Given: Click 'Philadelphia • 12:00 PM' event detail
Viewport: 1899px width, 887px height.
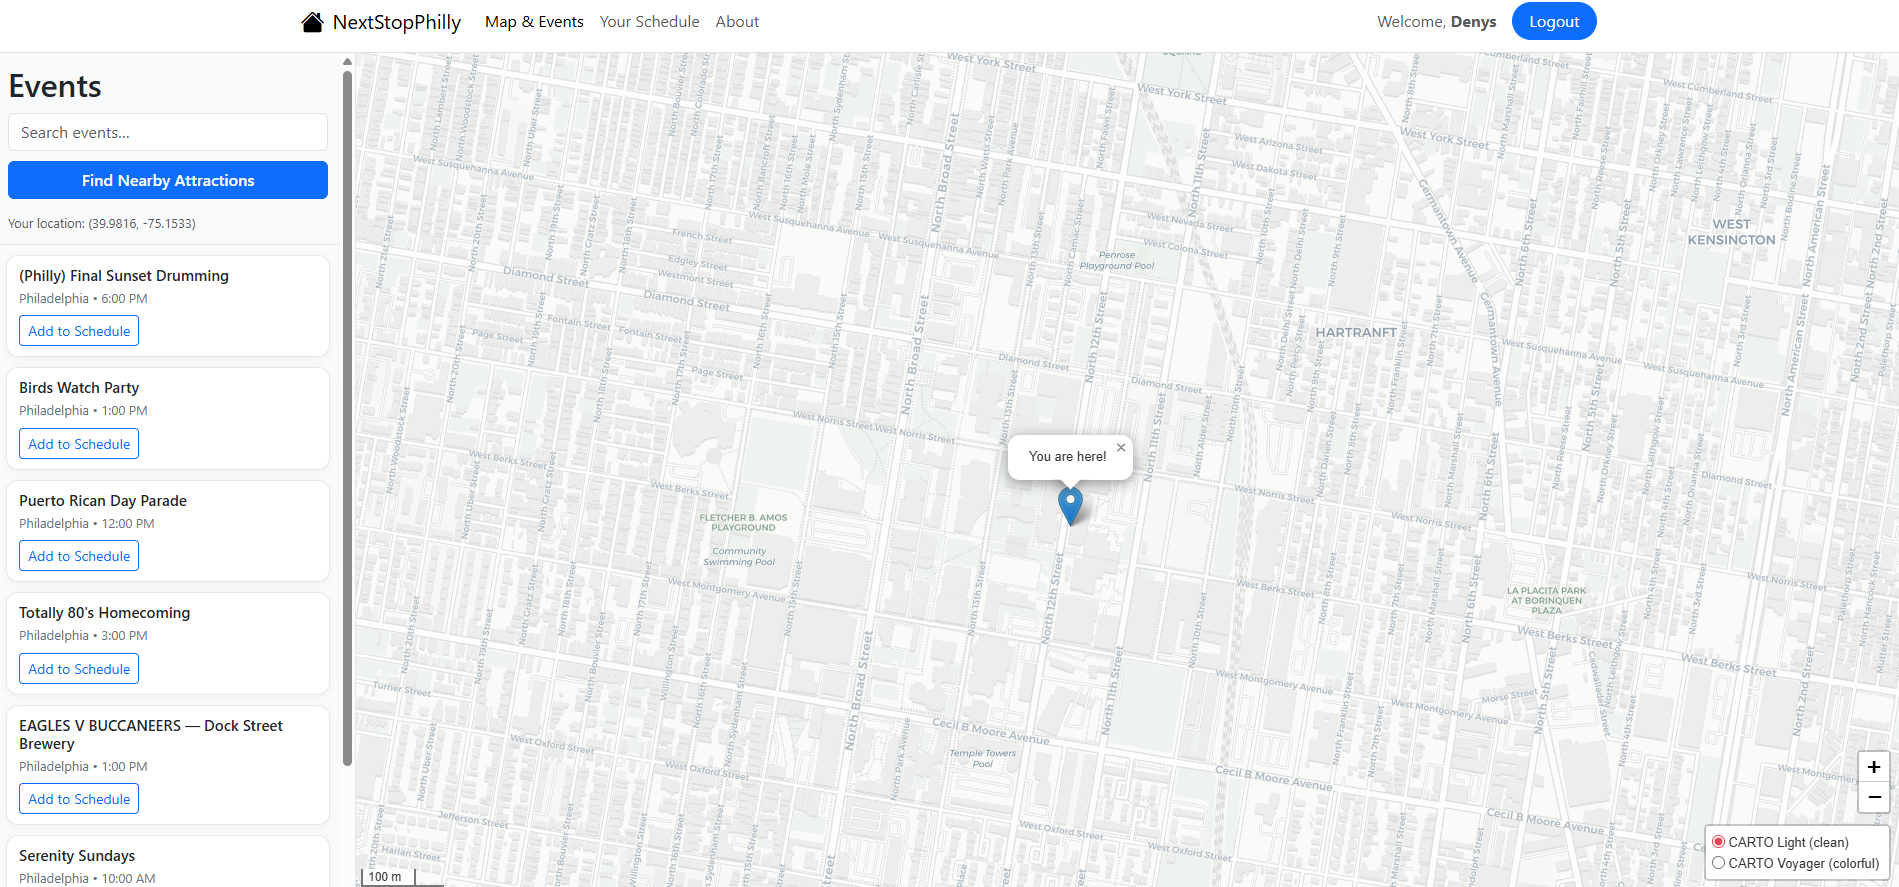Looking at the screenshot, I should (x=87, y=524).
